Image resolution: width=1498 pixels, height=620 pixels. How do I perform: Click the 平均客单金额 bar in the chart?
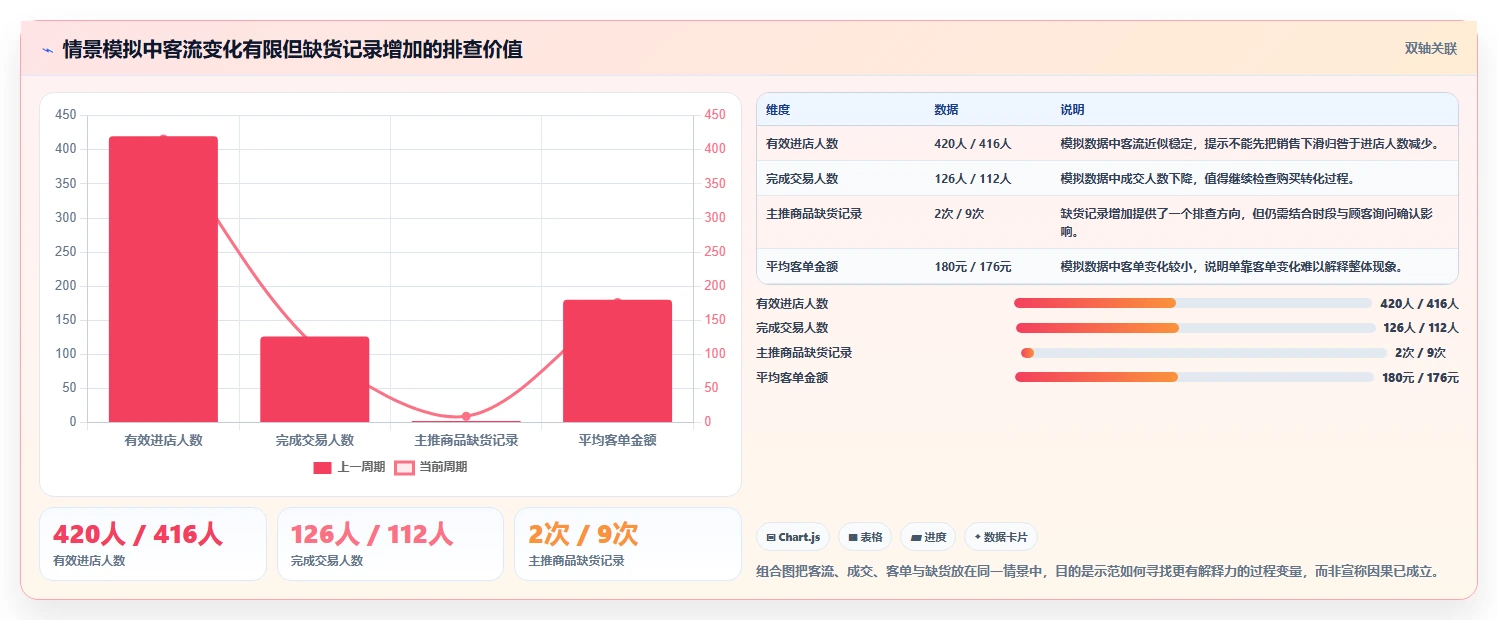[x=617, y=361]
